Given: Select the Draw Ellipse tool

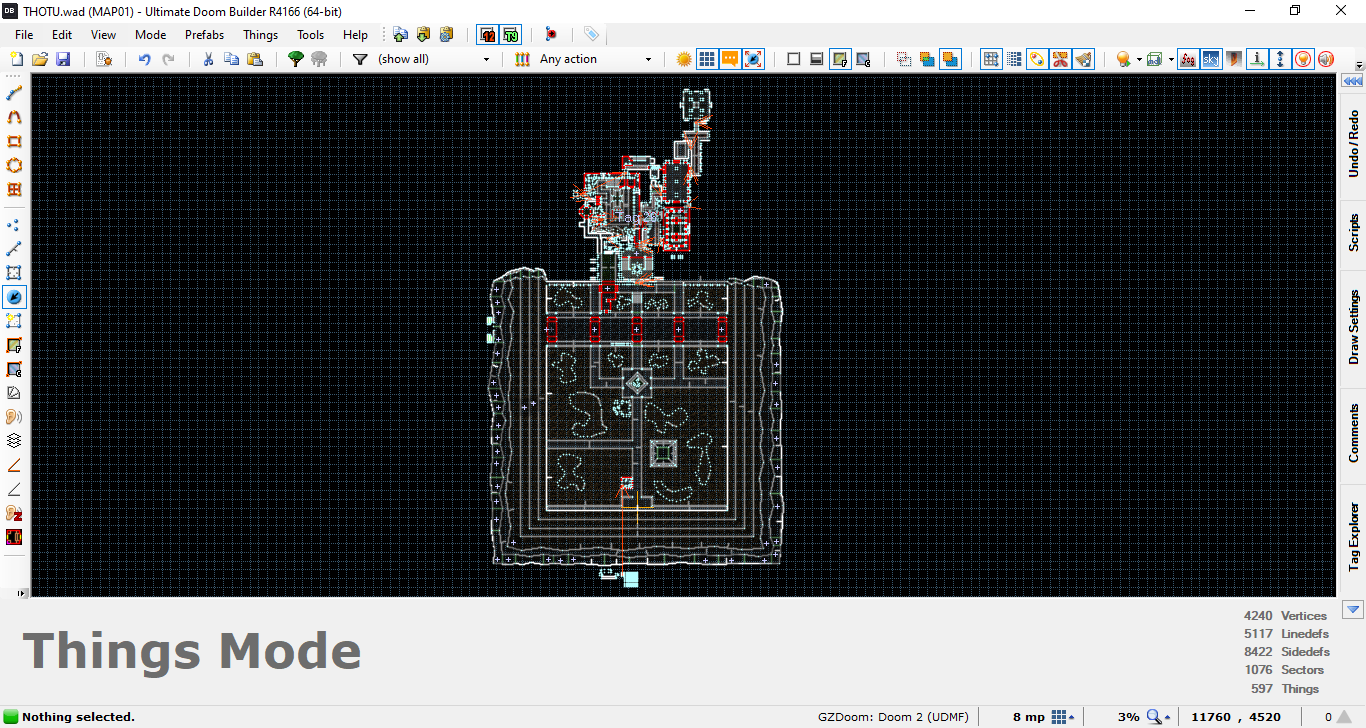Looking at the screenshot, I should [x=14, y=165].
